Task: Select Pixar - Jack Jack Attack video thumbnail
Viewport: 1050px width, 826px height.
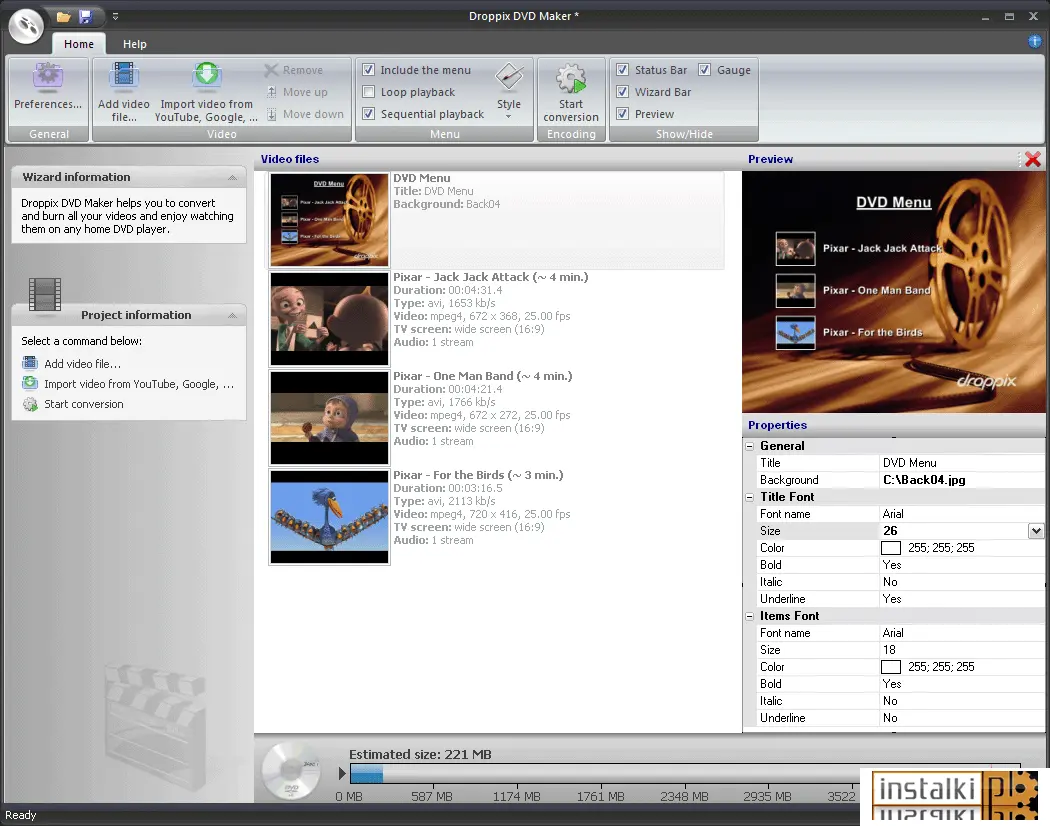Action: [329, 318]
